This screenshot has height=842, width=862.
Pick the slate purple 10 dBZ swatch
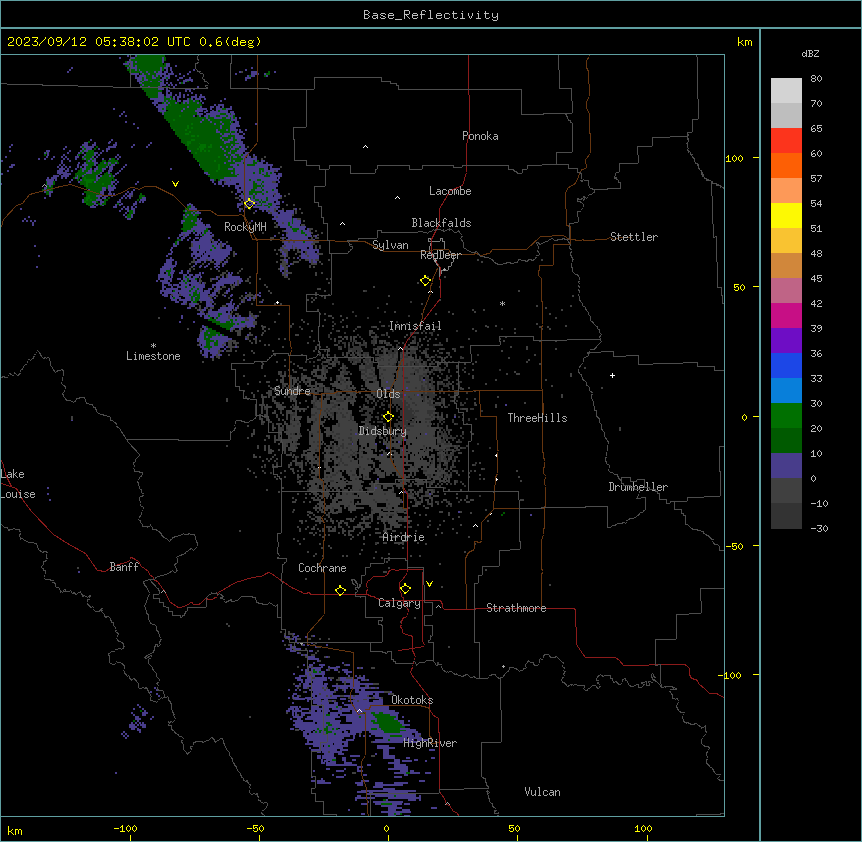point(786,466)
